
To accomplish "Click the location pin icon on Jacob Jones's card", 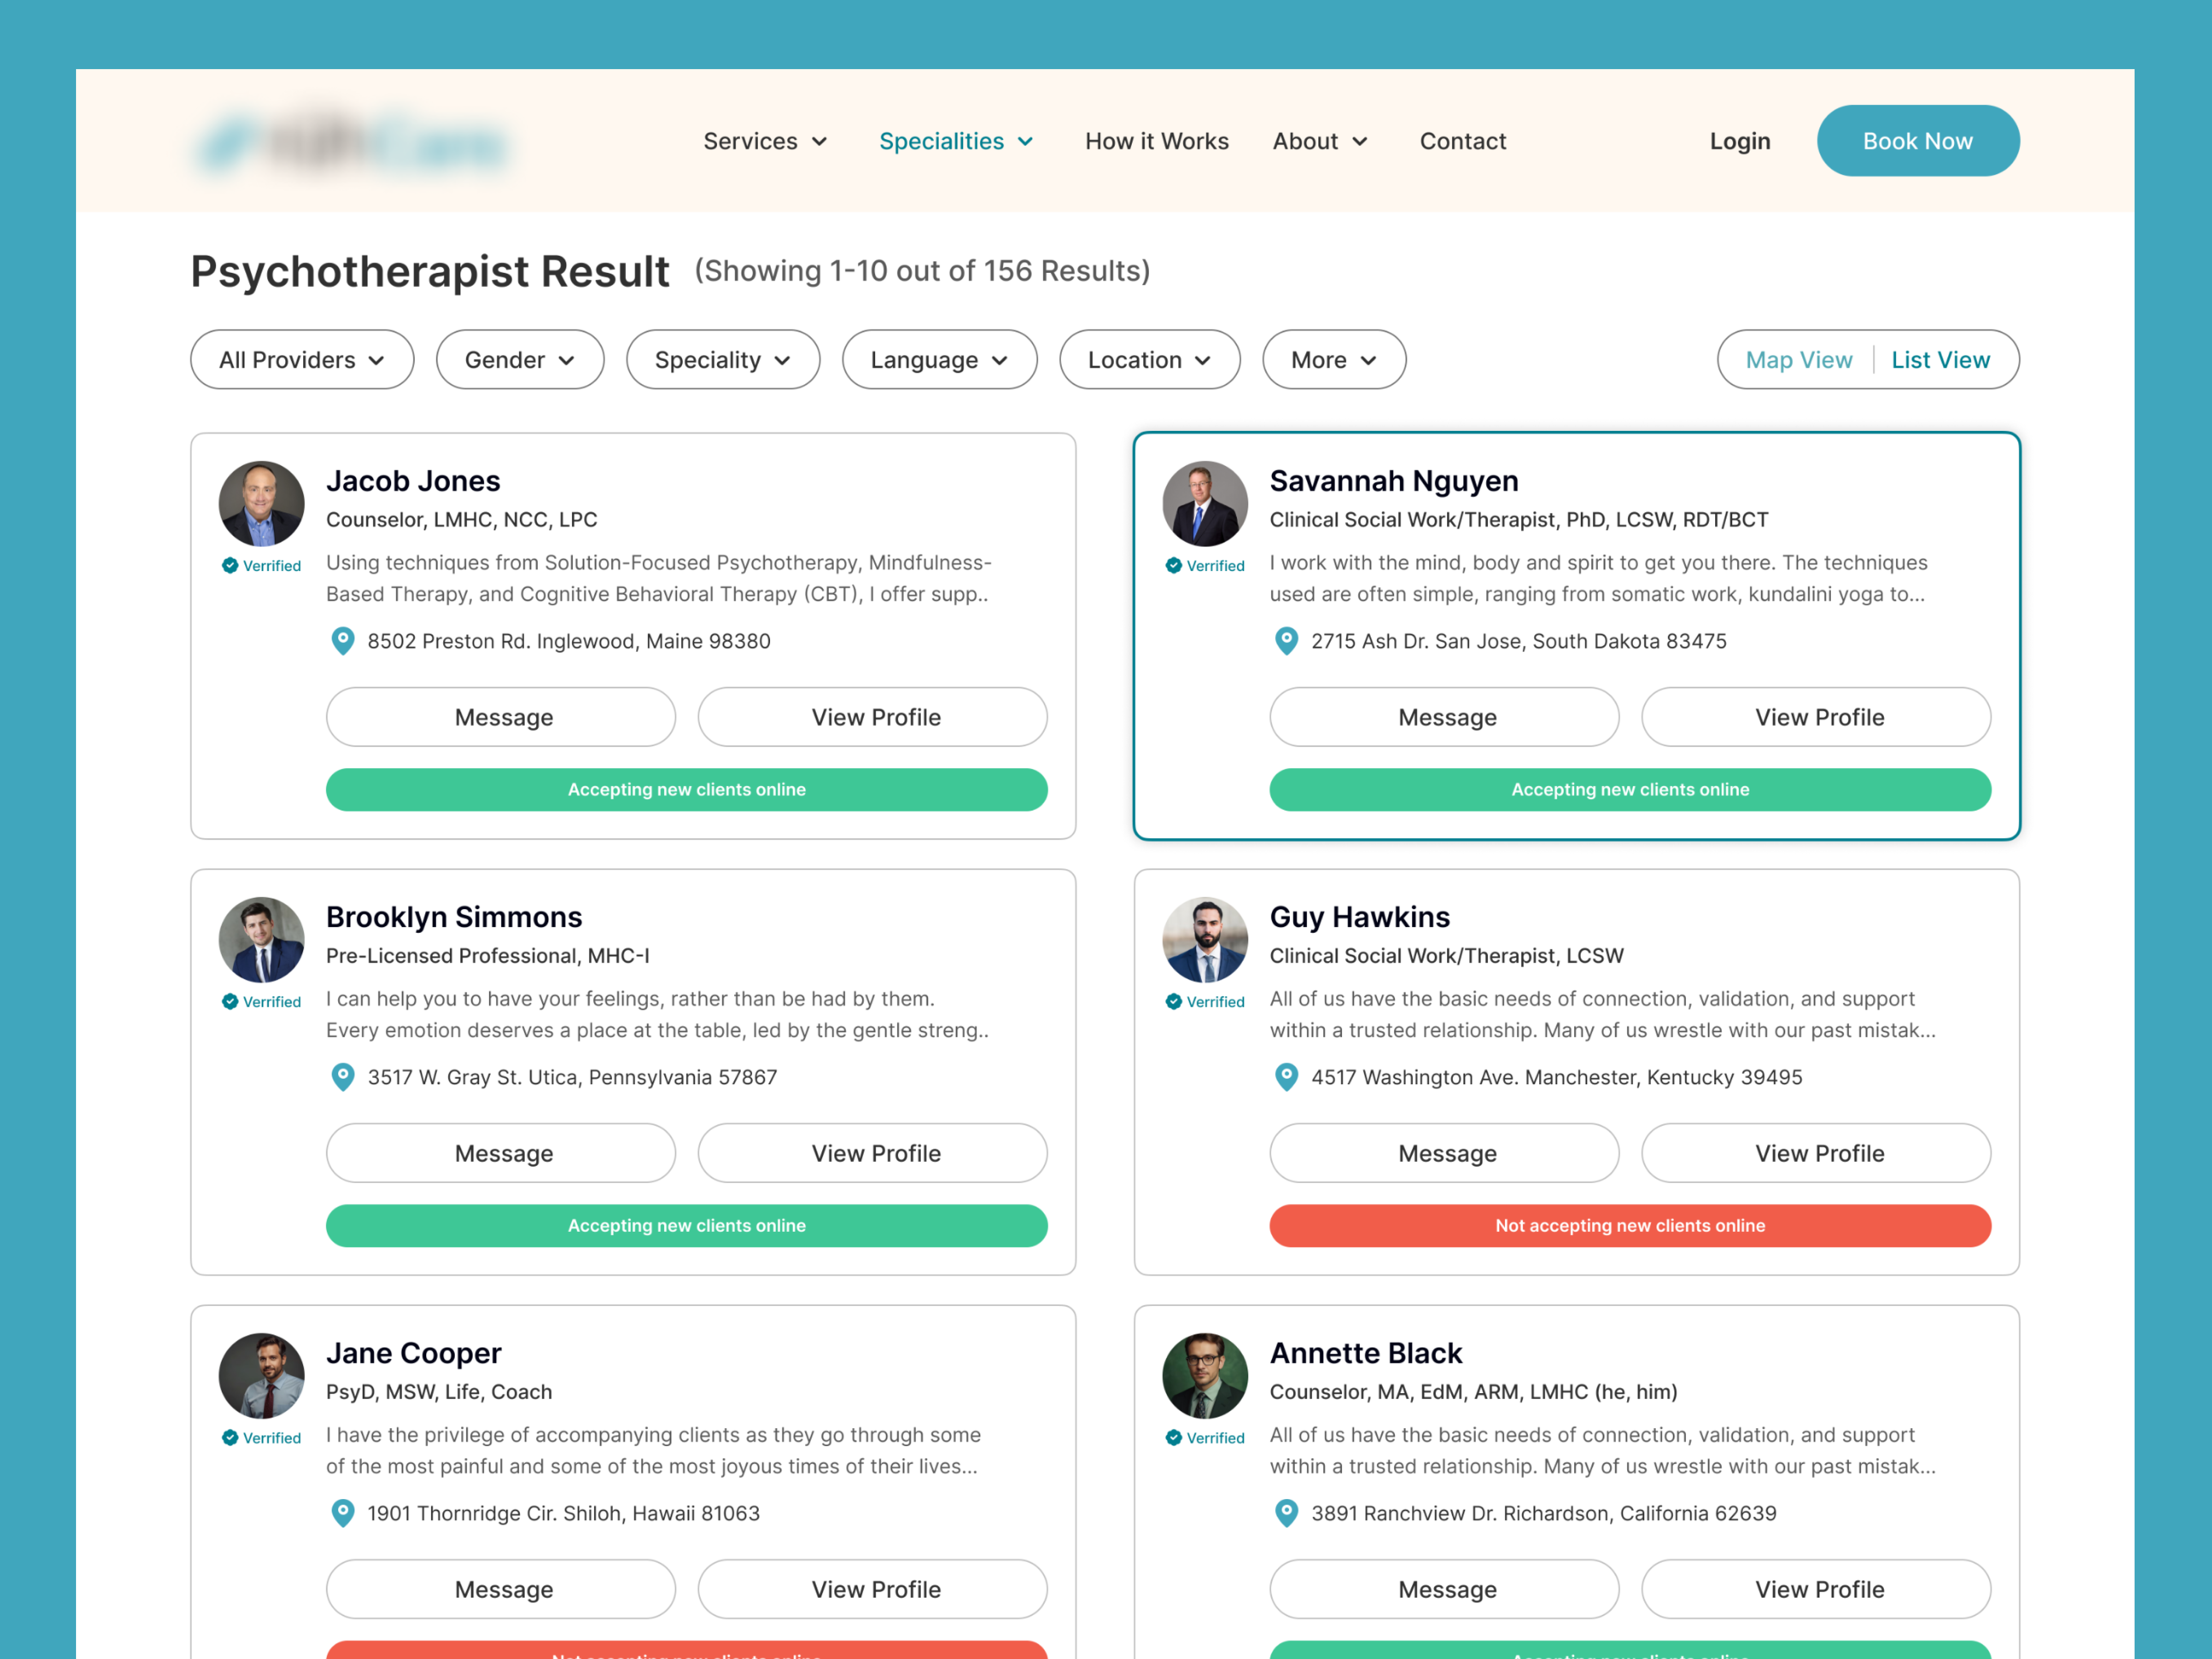I will pos(343,641).
